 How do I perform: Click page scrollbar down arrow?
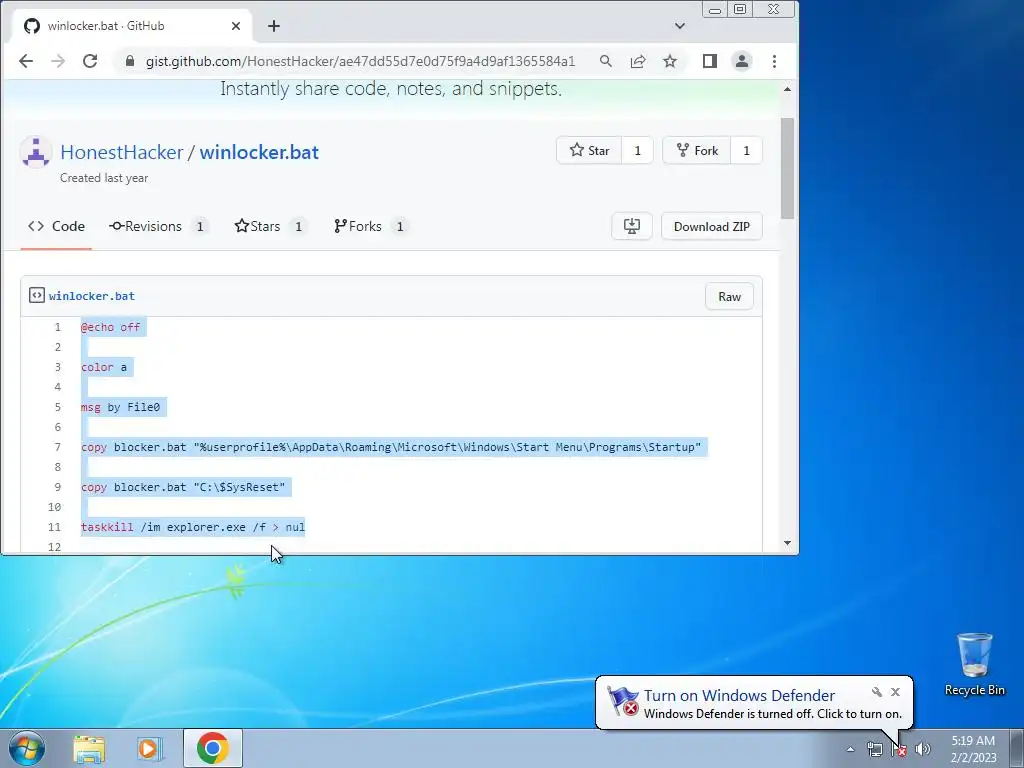pyautogui.click(x=788, y=543)
